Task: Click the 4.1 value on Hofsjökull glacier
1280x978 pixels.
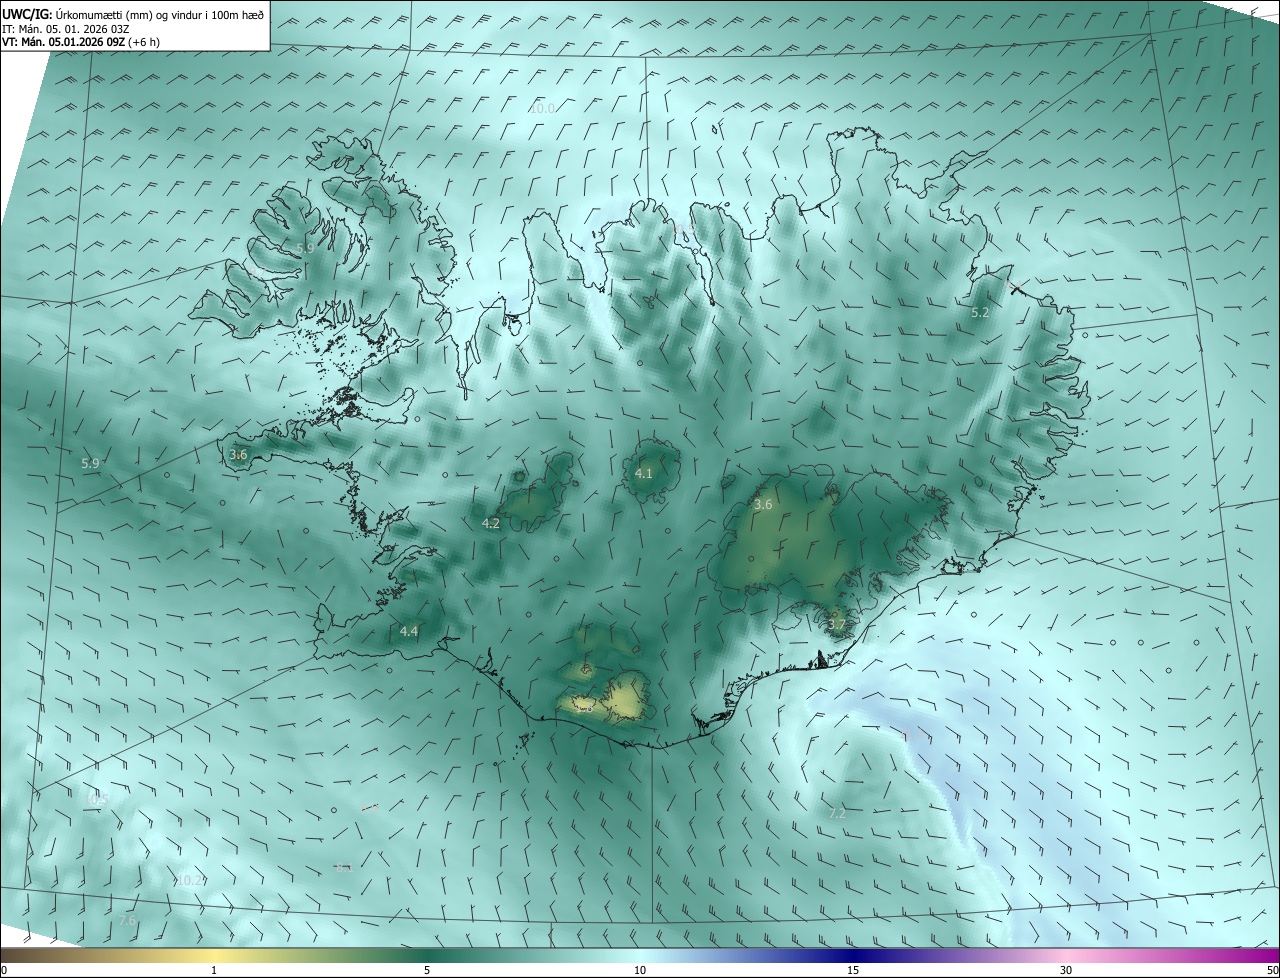Action: [x=644, y=473]
